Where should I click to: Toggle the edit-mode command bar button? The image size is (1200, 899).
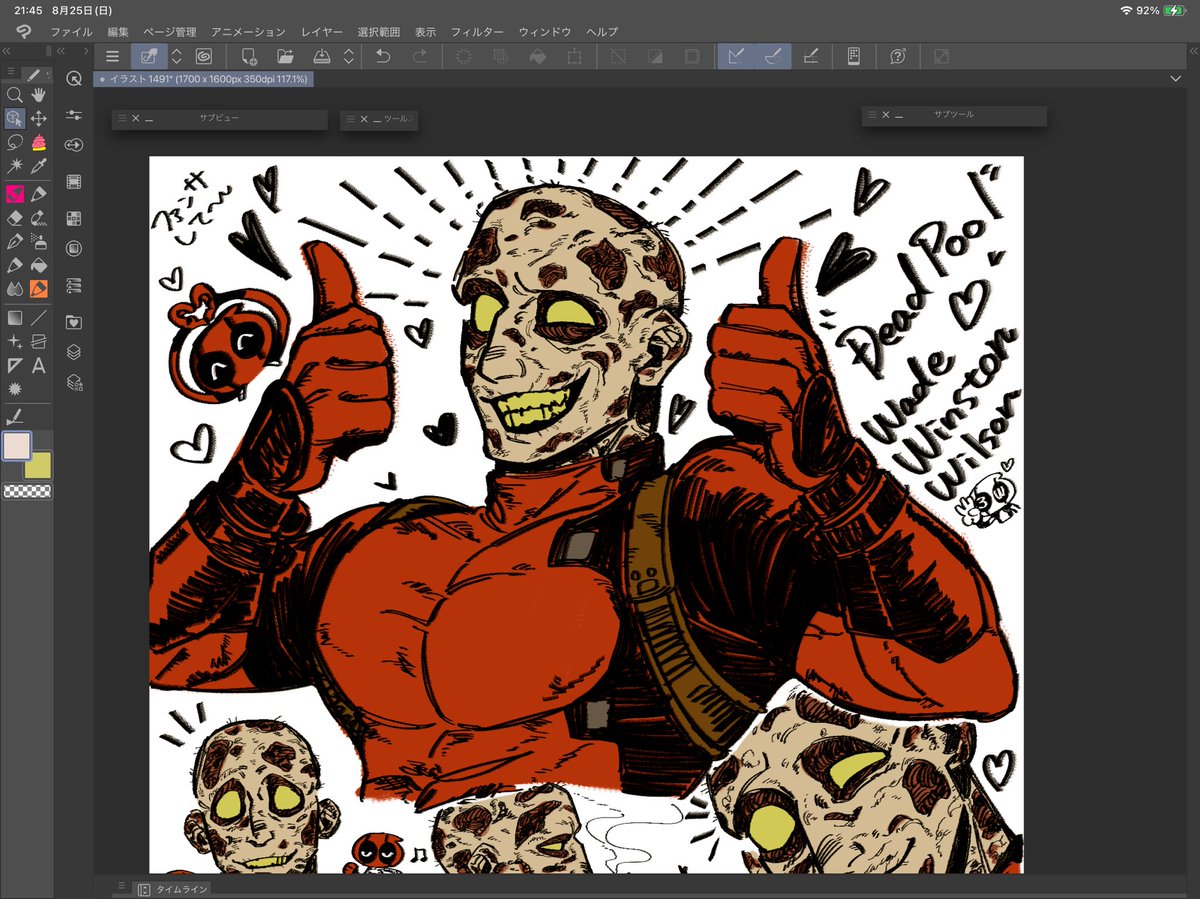pos(149,56)
